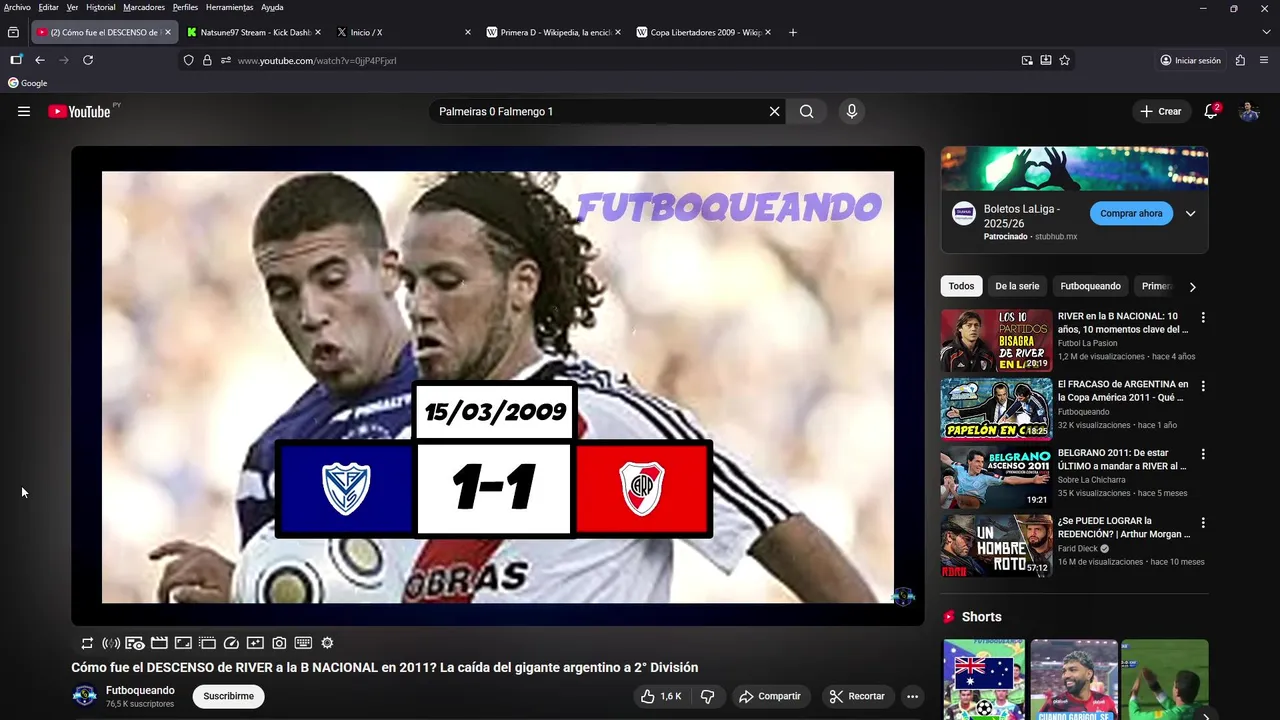Click the video player frame
This screenshot has height=720, width=1280.
click(x=498, y=387)
